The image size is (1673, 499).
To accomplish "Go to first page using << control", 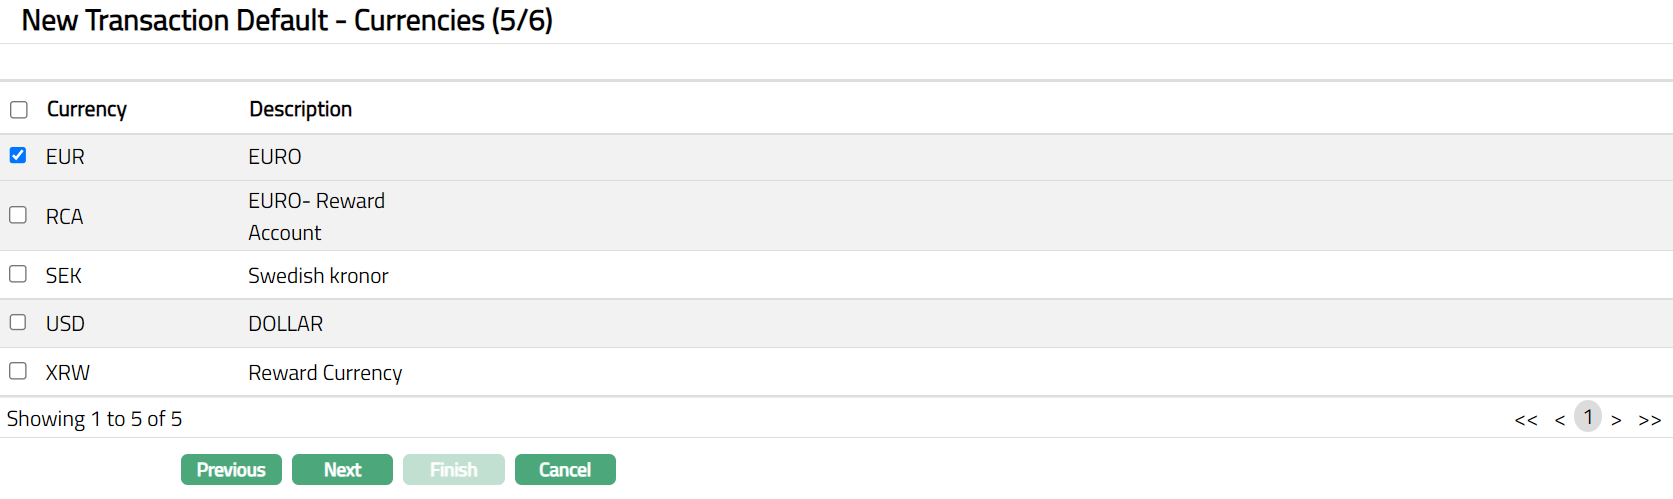I will coord(1525,420).
